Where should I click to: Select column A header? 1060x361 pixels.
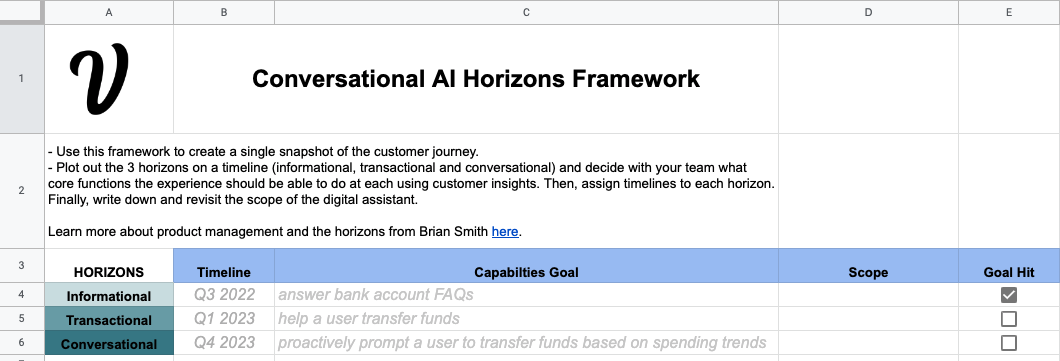tap(109, 12)
